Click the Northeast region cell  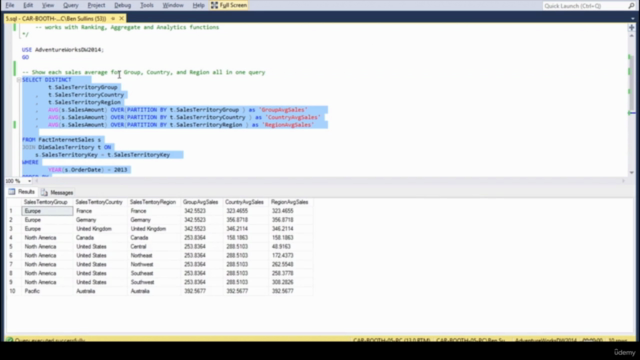(154, 256)
